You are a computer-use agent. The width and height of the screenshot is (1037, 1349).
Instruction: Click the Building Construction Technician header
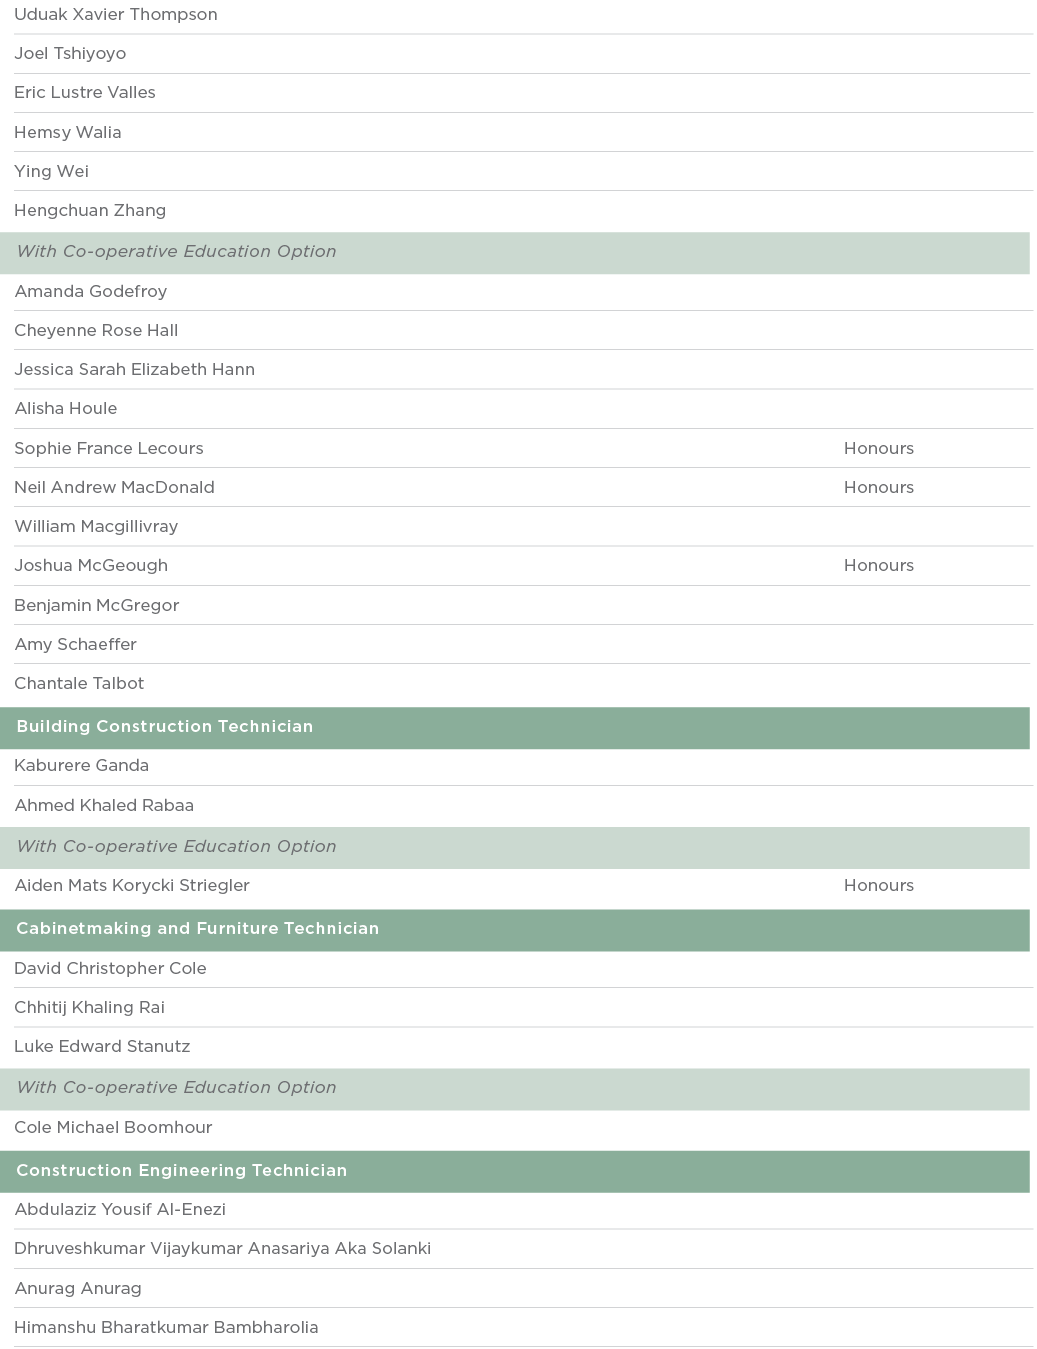[x=165, y=727]
